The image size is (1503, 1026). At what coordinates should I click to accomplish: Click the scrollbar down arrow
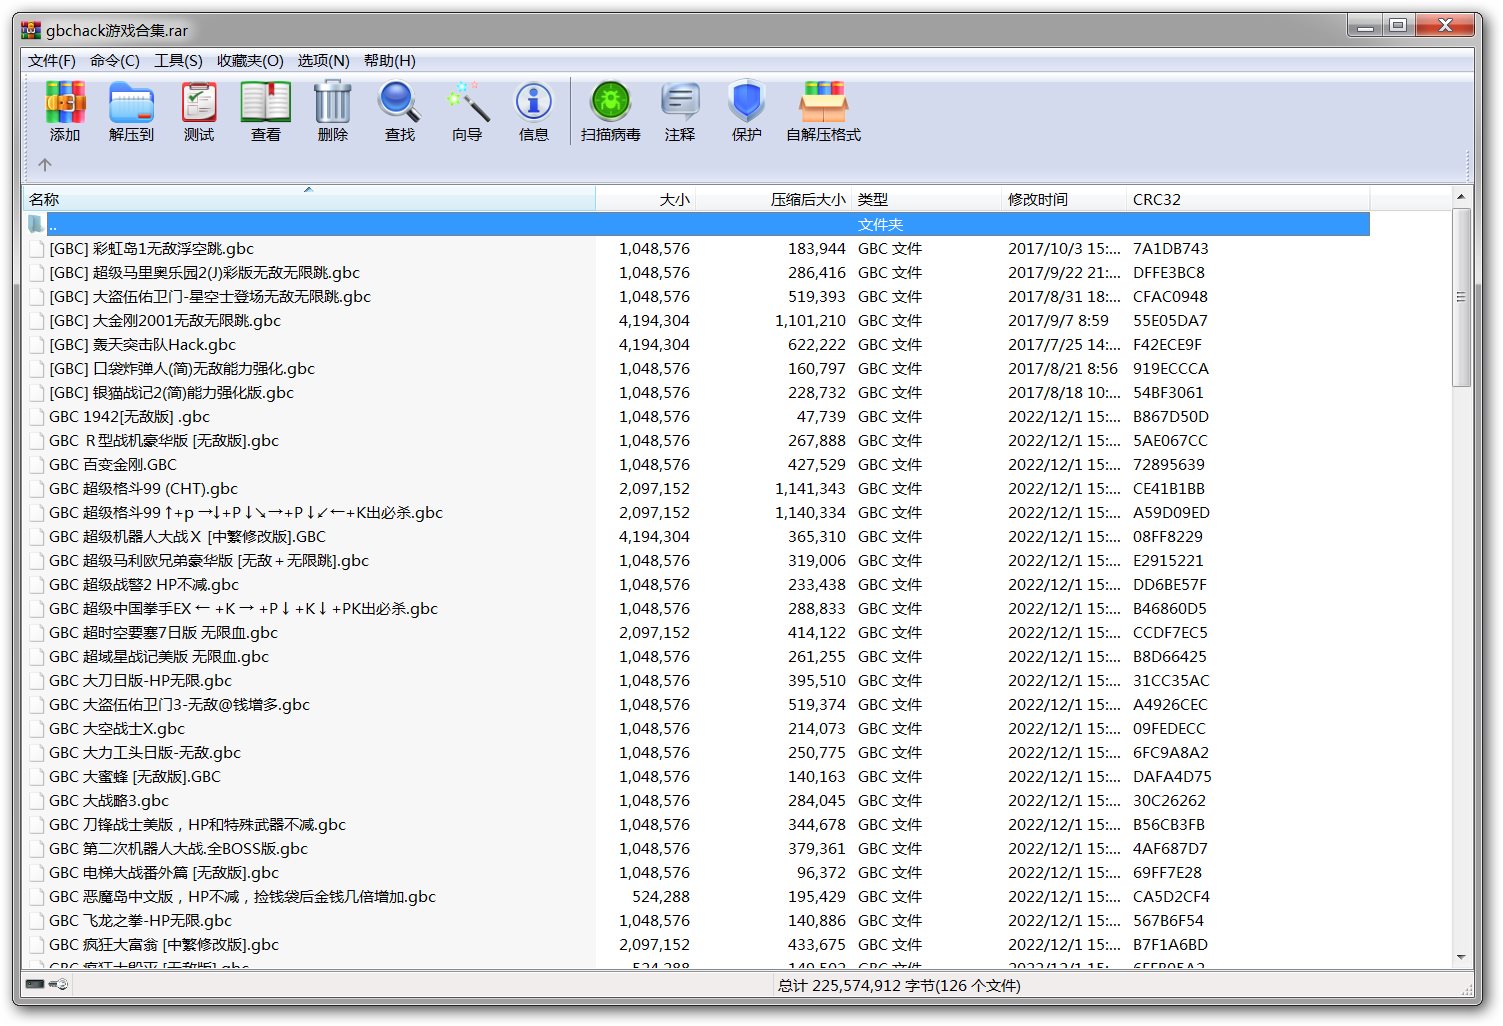click(x=1461, y=957)
